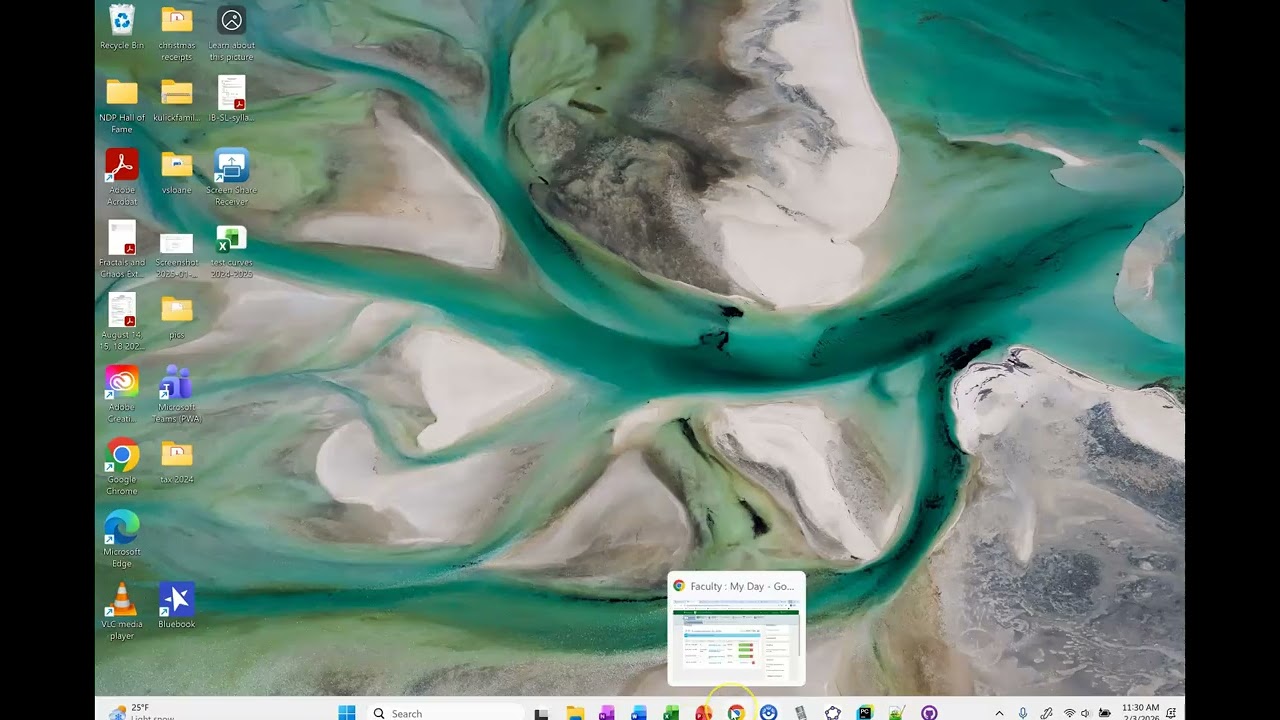Open Fractals and Chaos Ext... PDF
Image resolution: width=1280 pixels, height=720 pixels.
coord(122,249)
